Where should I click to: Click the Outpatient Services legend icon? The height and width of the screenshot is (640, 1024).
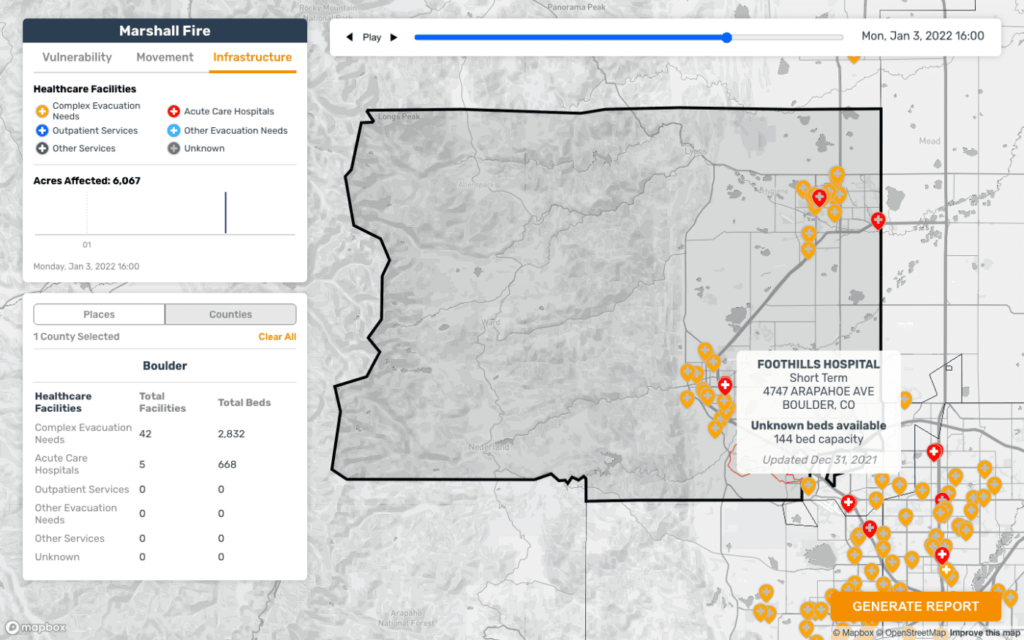42,130
